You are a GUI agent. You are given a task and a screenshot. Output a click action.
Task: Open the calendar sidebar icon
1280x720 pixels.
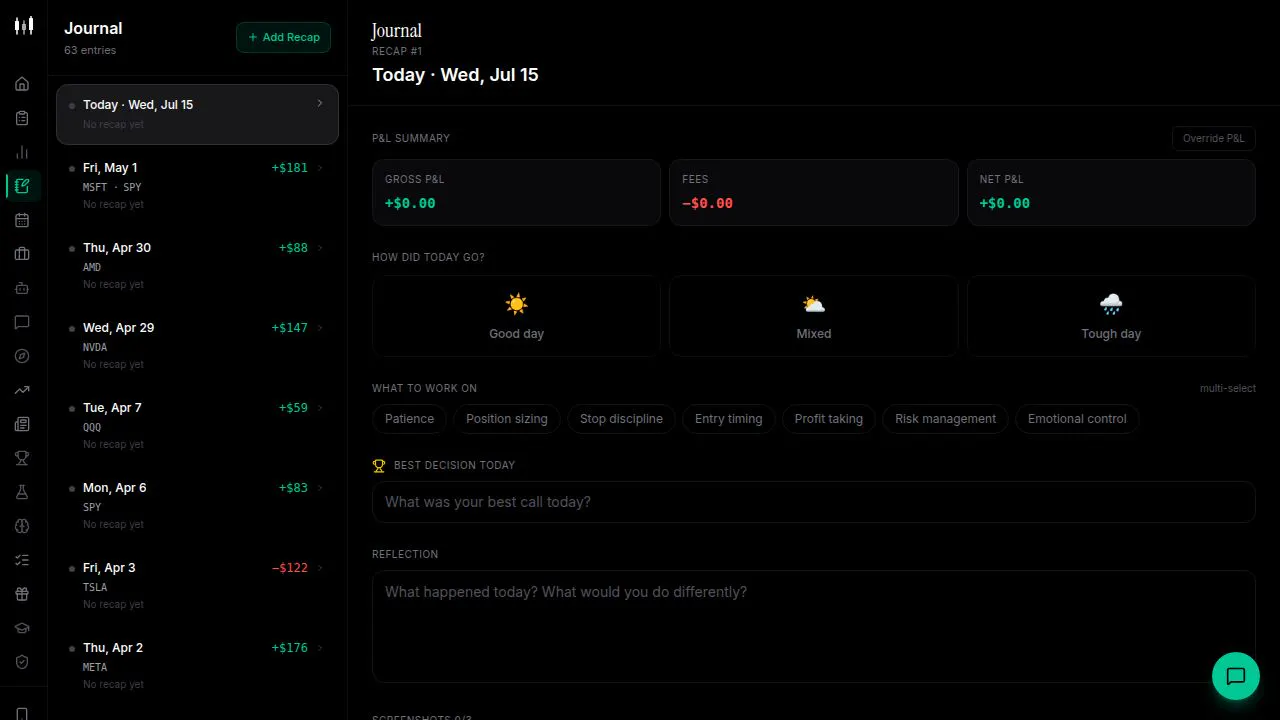pos(22,220)
